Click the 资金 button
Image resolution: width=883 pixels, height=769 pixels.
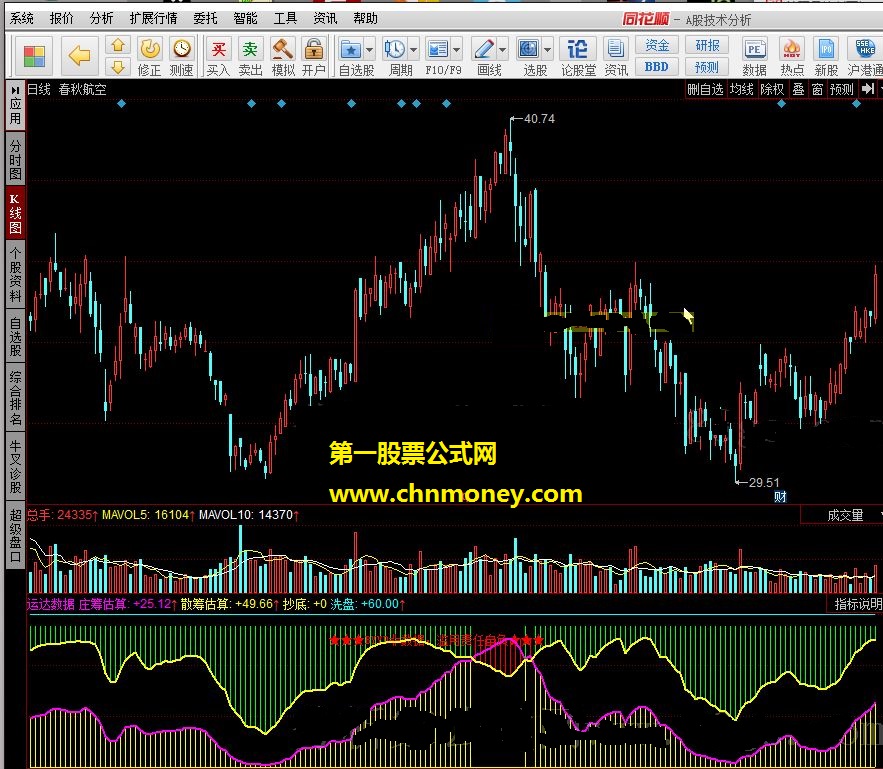click(657, 45)
